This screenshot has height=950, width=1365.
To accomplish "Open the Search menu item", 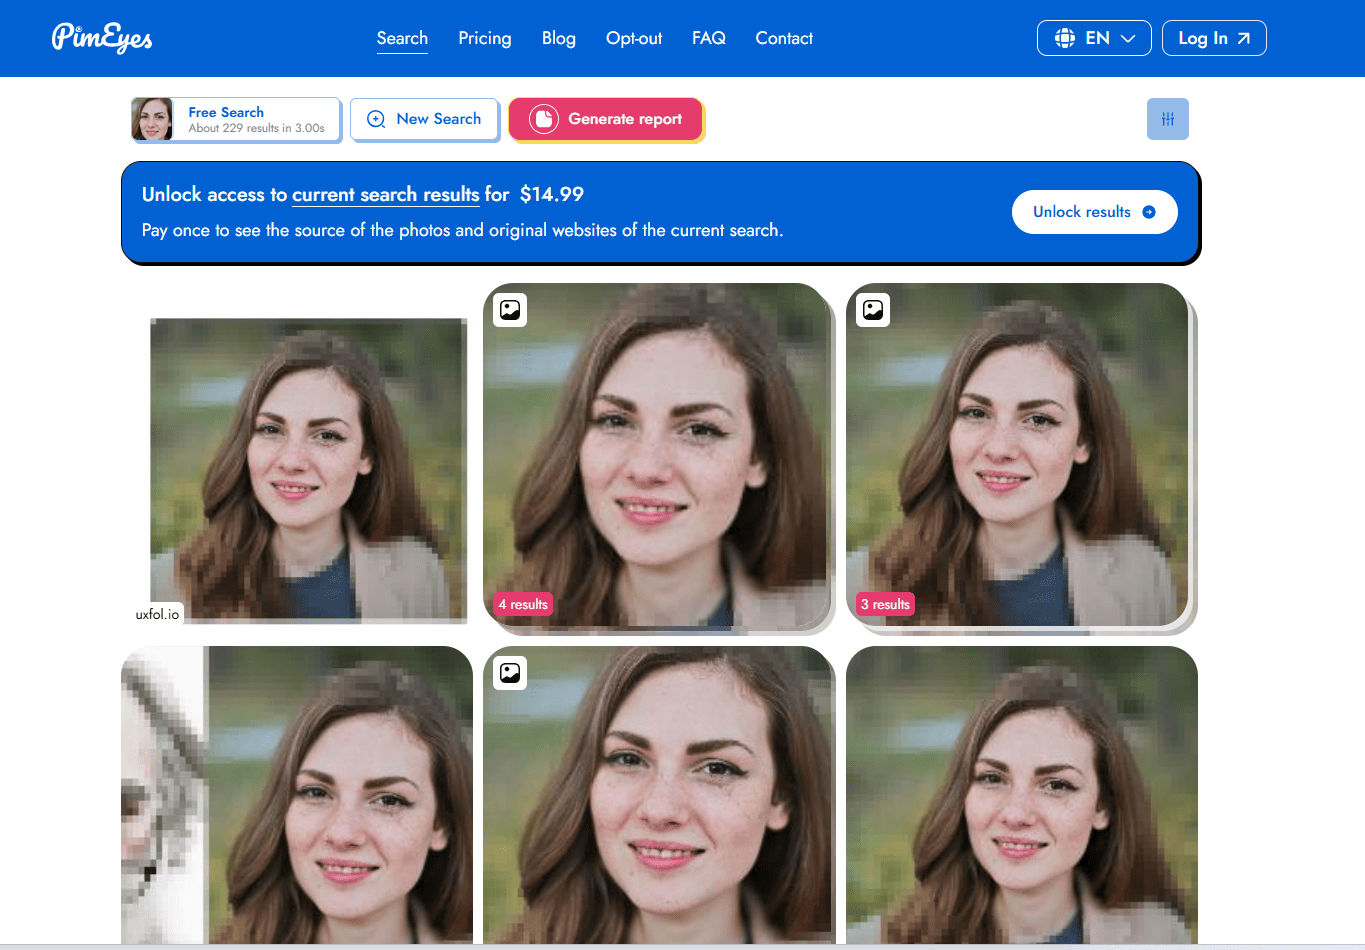I will [x=402, y=38].
